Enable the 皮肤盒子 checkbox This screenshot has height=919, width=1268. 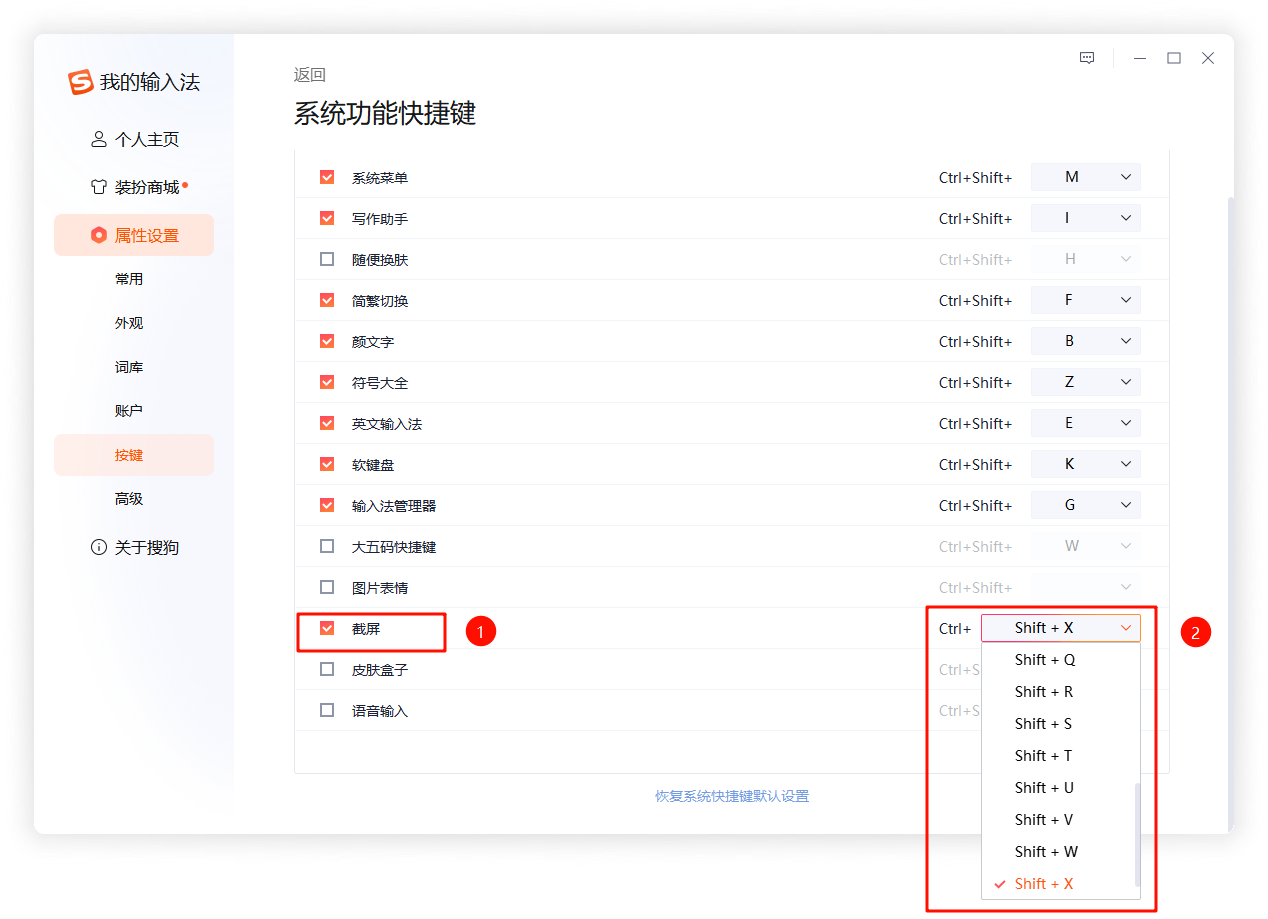[x=327, y=669]
